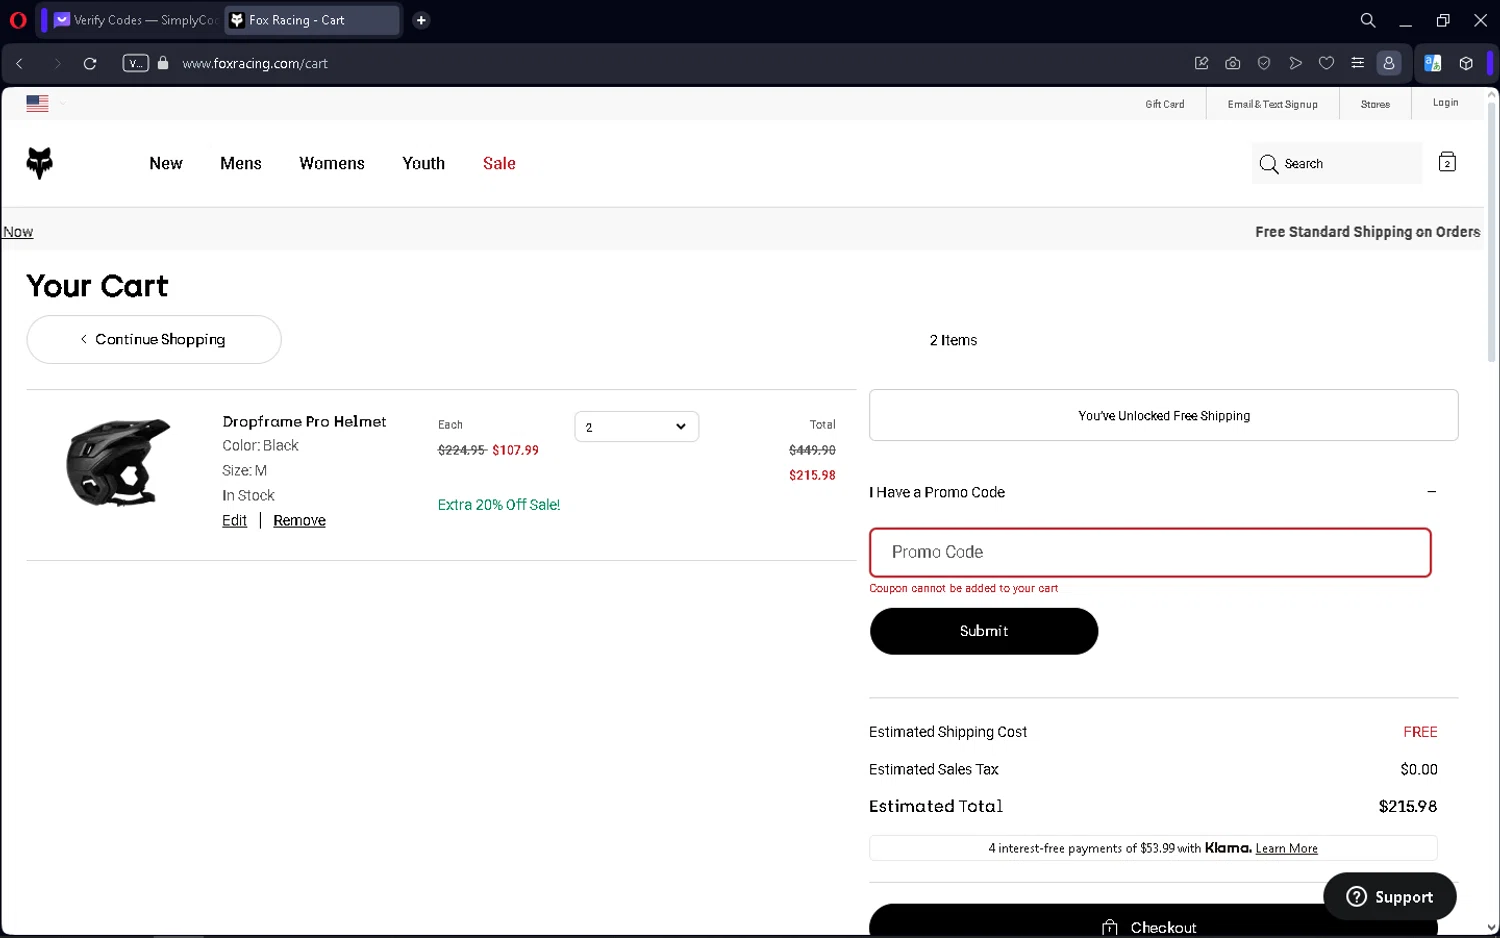Click the Your Cart heading
Image resolution: width=1500 pixels, height=938 pixels.
coord(97,286)
